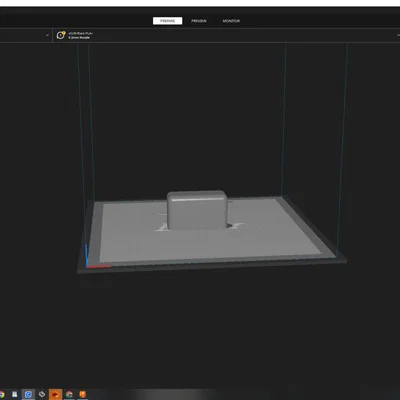Select the gray 3D model on the plate
Screen dimensions: 400x400
(197, 210)
